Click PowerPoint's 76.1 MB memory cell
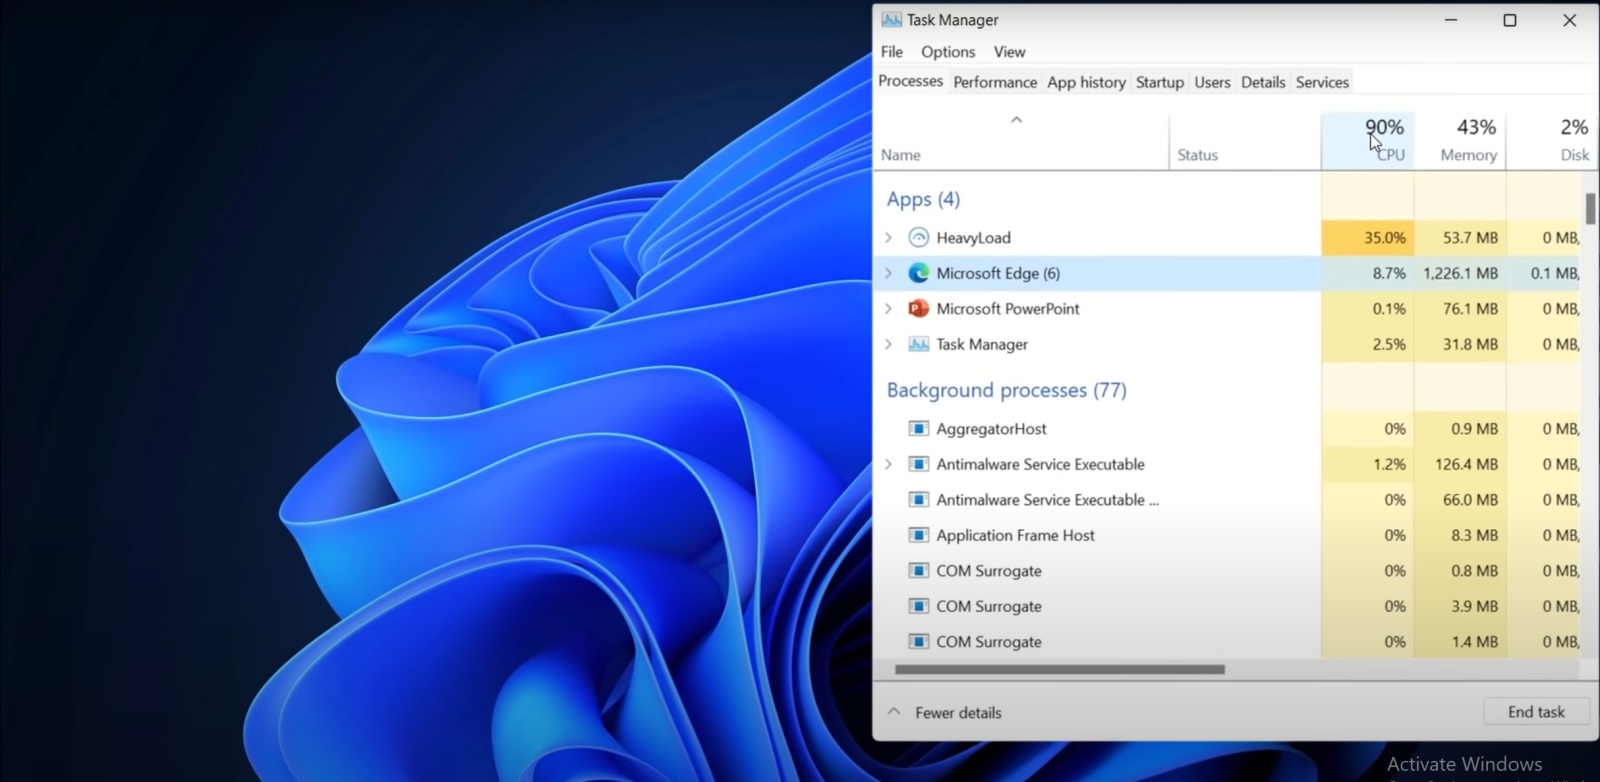Image resolution: width=1600 pixels, height=782 pixels. 1460,309
